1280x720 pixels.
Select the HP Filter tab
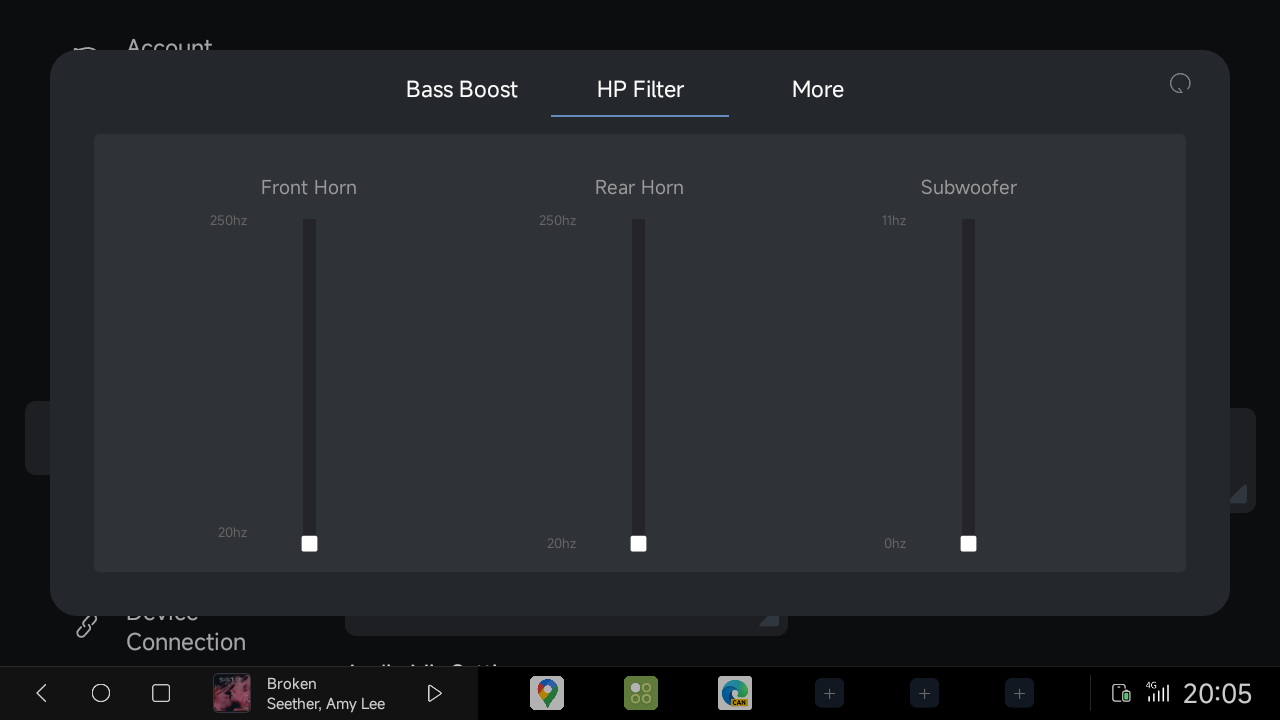[640, 89]
